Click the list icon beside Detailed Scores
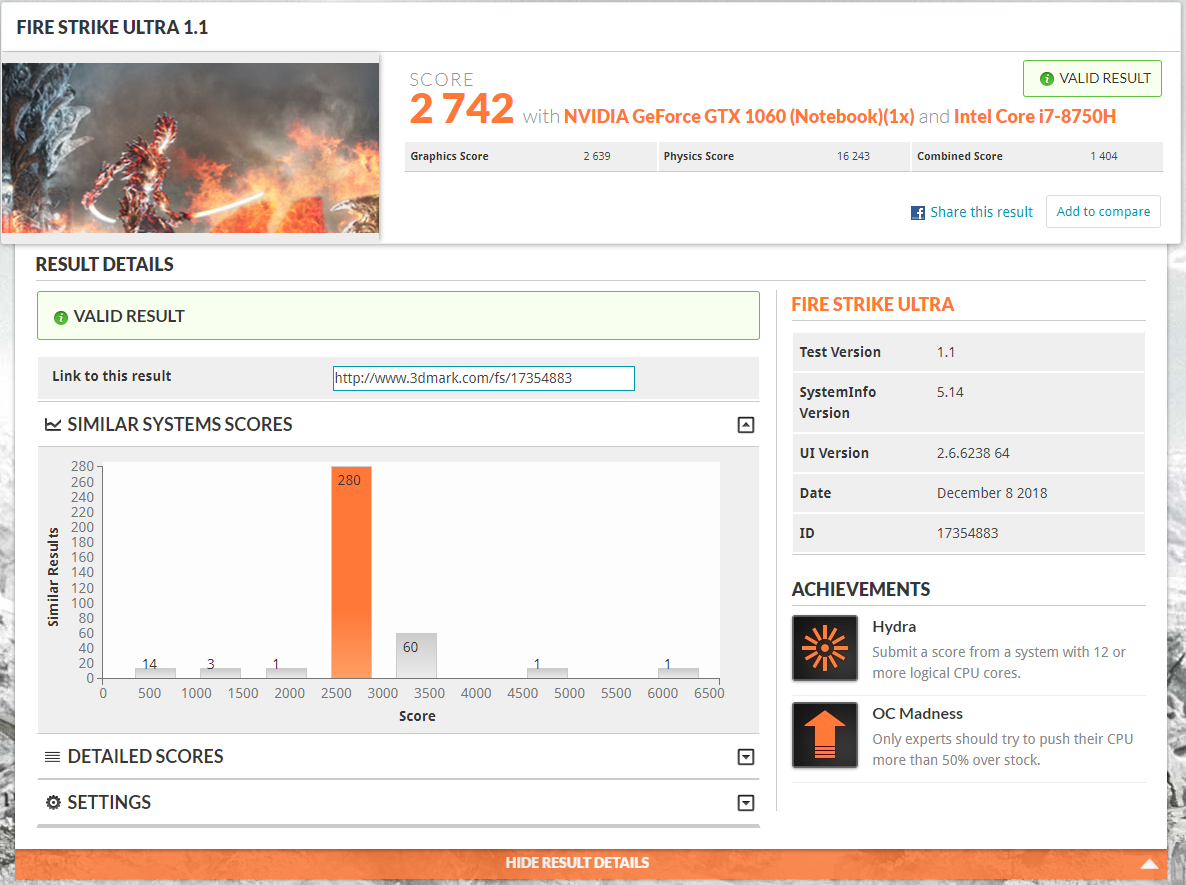The height and width of the screenshot is (885, 1186). click(52, 756)
